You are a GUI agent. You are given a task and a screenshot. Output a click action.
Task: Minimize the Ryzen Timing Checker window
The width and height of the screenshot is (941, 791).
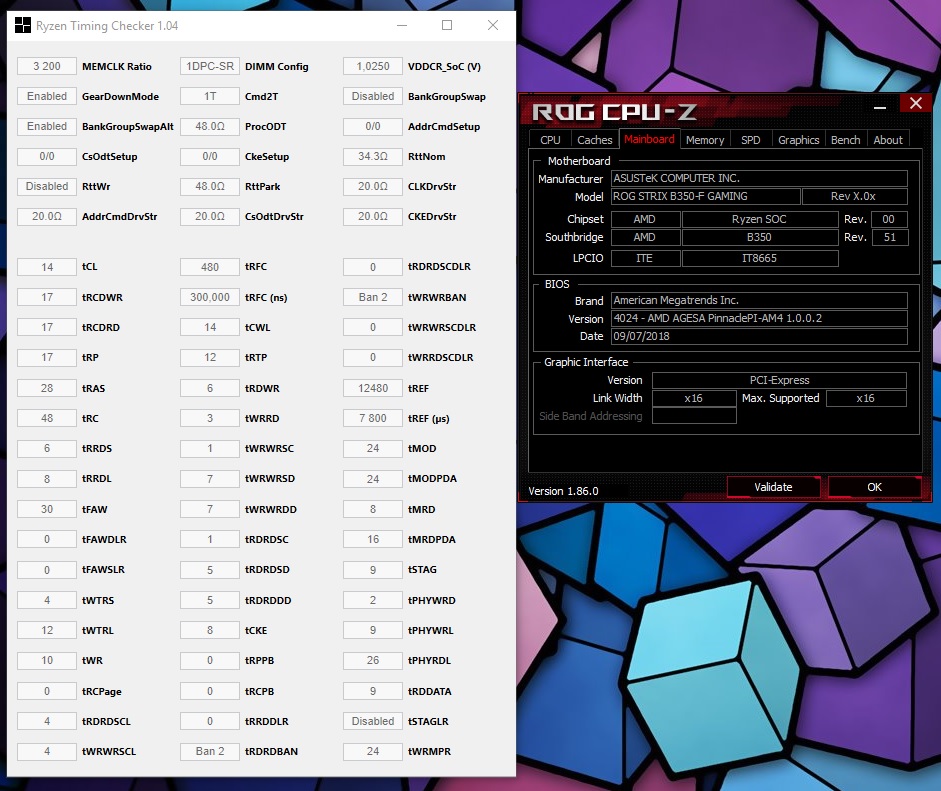pyautogui.click(x=402, y=25)
